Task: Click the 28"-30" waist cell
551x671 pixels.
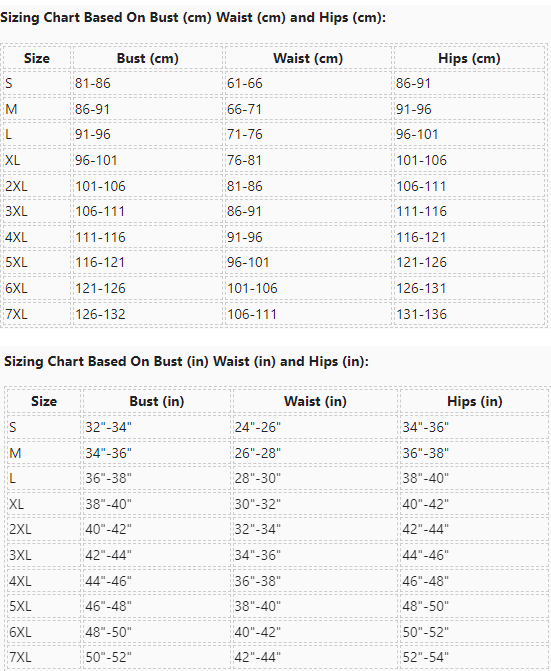Action: click(315, 478)
